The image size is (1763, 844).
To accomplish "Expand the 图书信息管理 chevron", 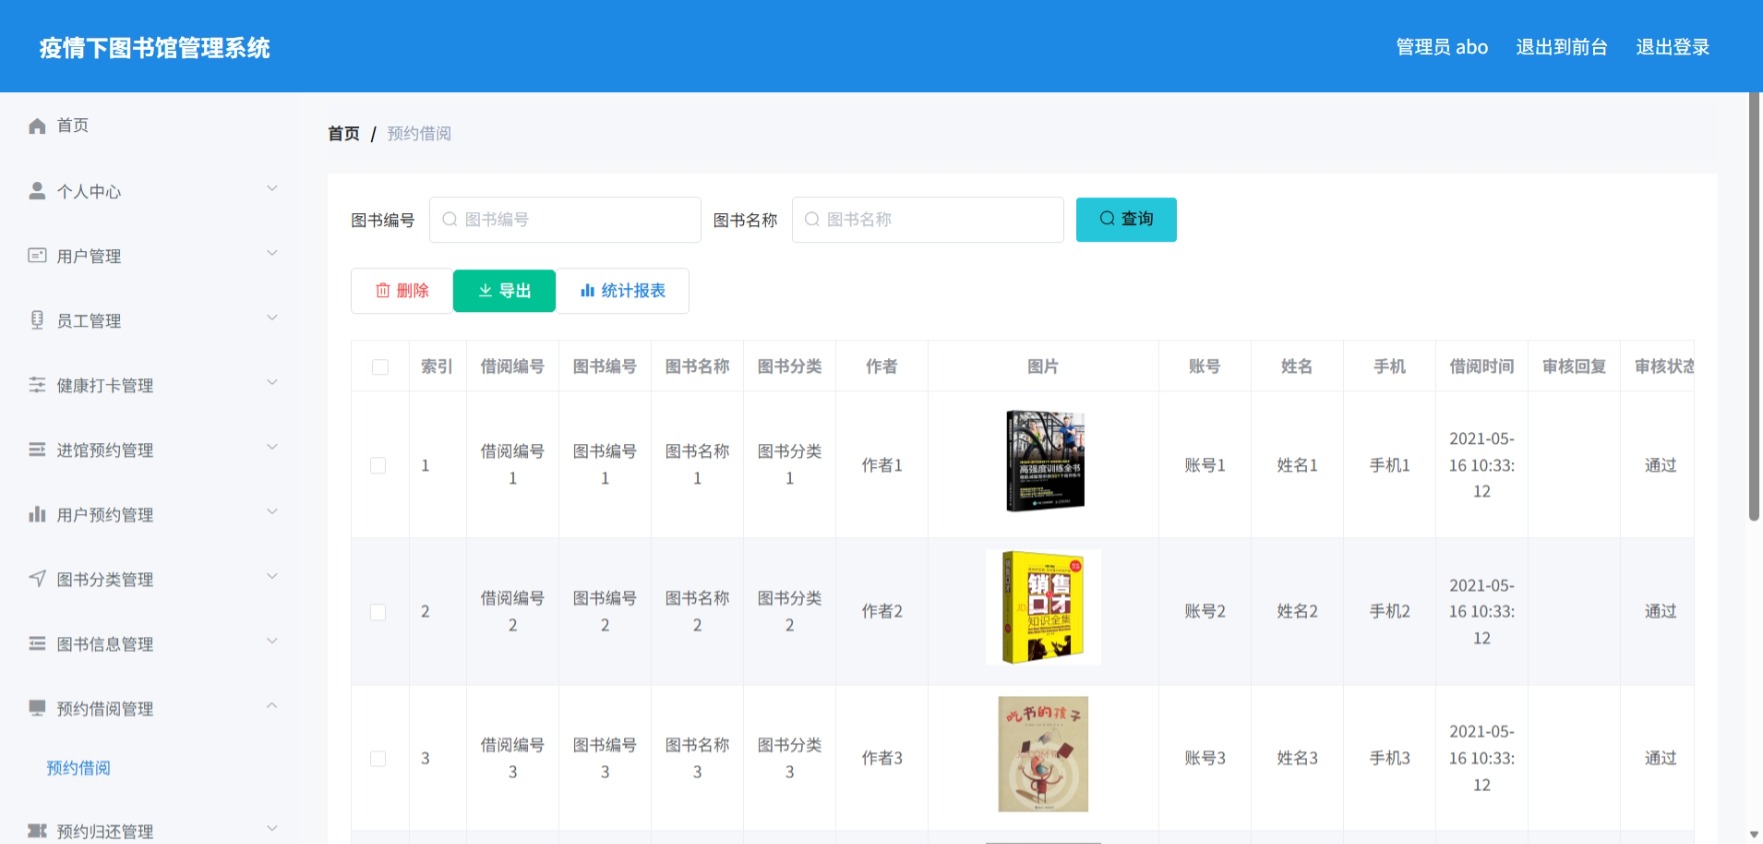I will pyautogui.click(x=272, y=641).
